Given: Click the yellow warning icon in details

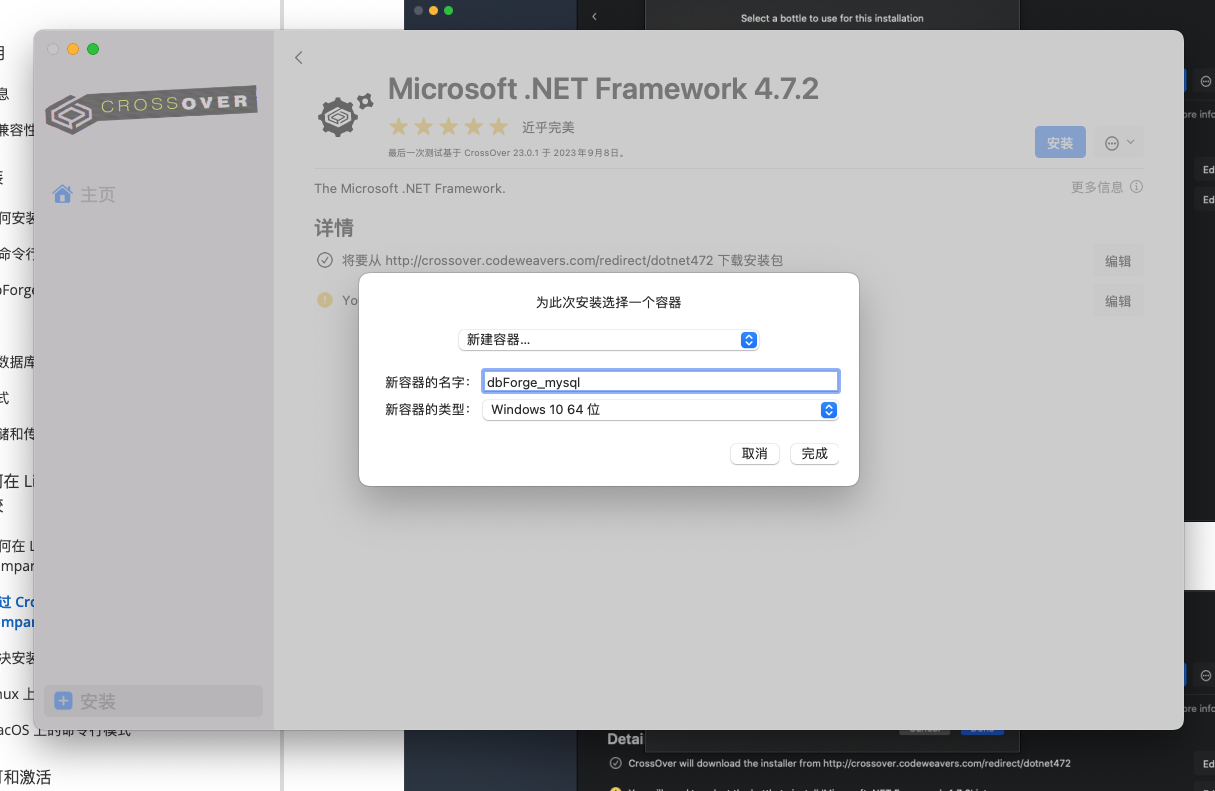Looking at the screenshot, I should click(325, 300).
